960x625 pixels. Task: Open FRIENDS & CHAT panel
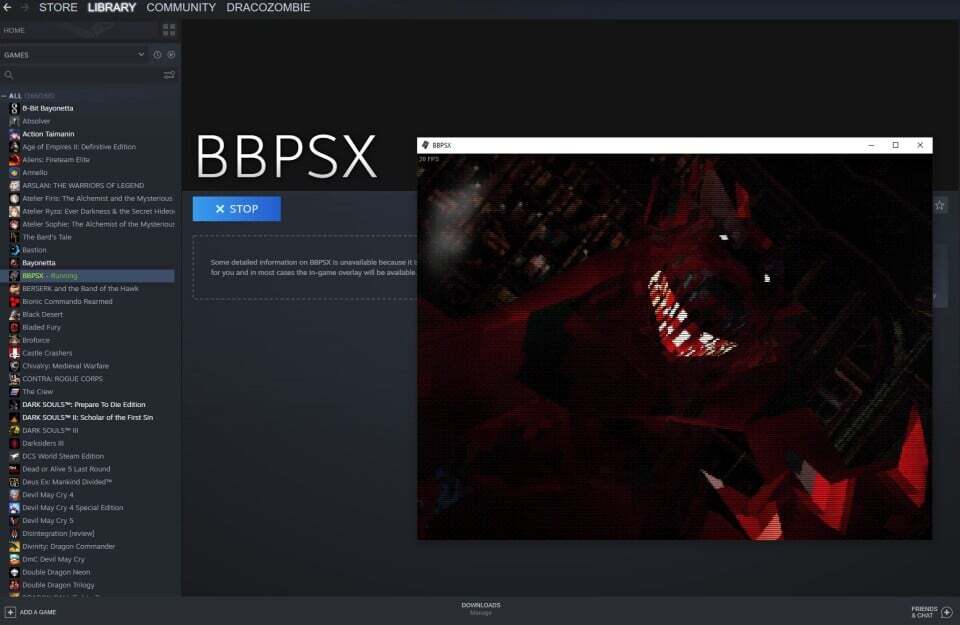coord(932,612)
